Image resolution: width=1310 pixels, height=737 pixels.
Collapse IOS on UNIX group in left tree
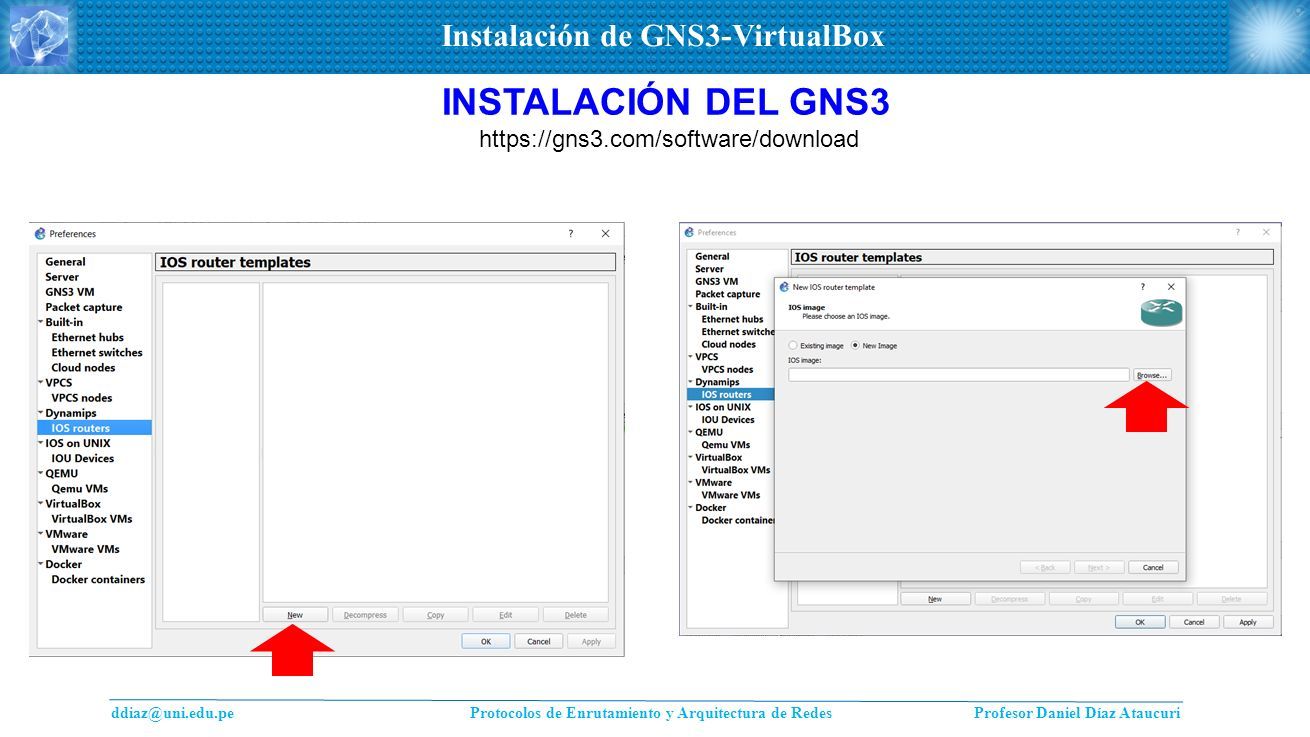[x=41, y=443]
